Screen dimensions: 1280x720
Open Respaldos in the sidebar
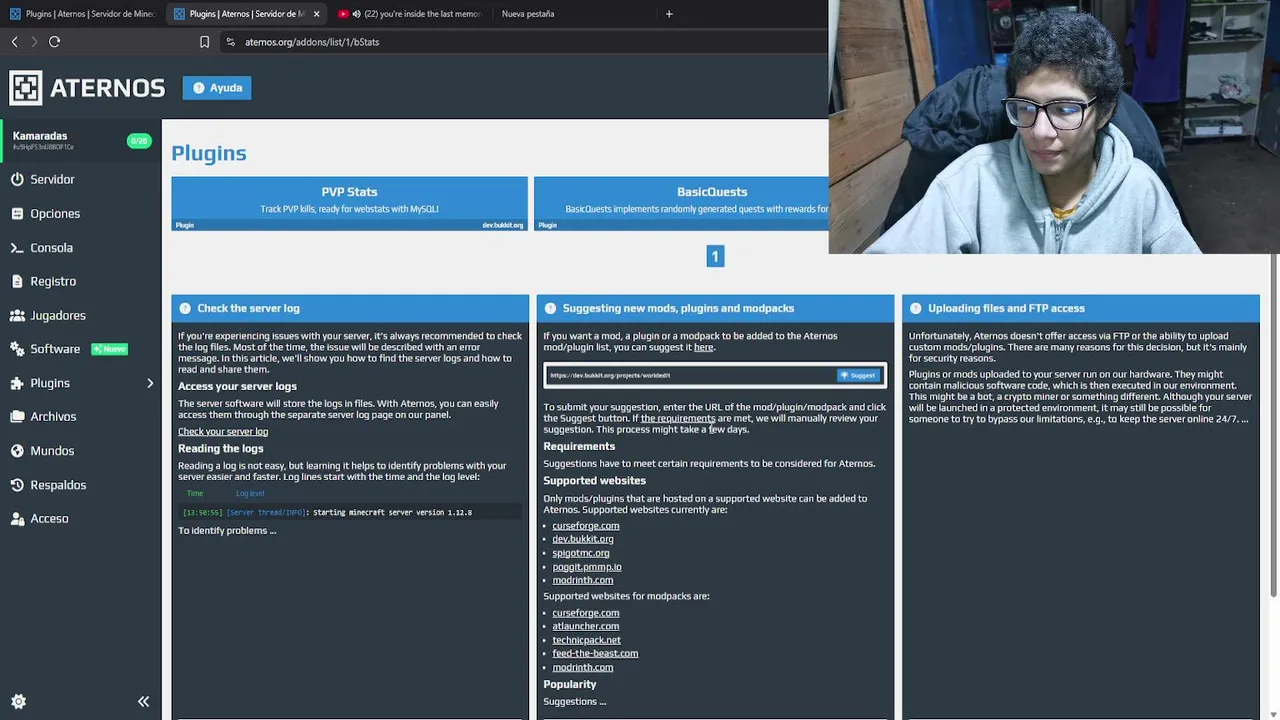pyautogui.click(x=58, y=485)
